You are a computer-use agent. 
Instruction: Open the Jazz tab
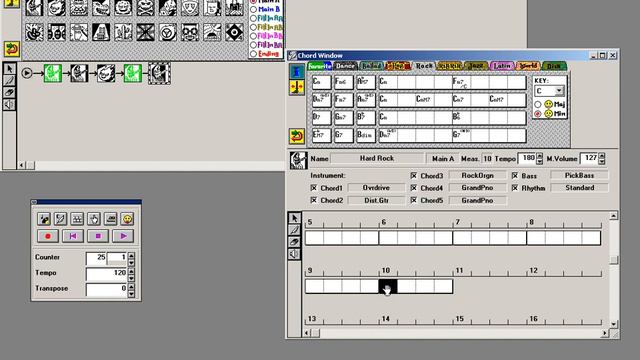(476, 66)
